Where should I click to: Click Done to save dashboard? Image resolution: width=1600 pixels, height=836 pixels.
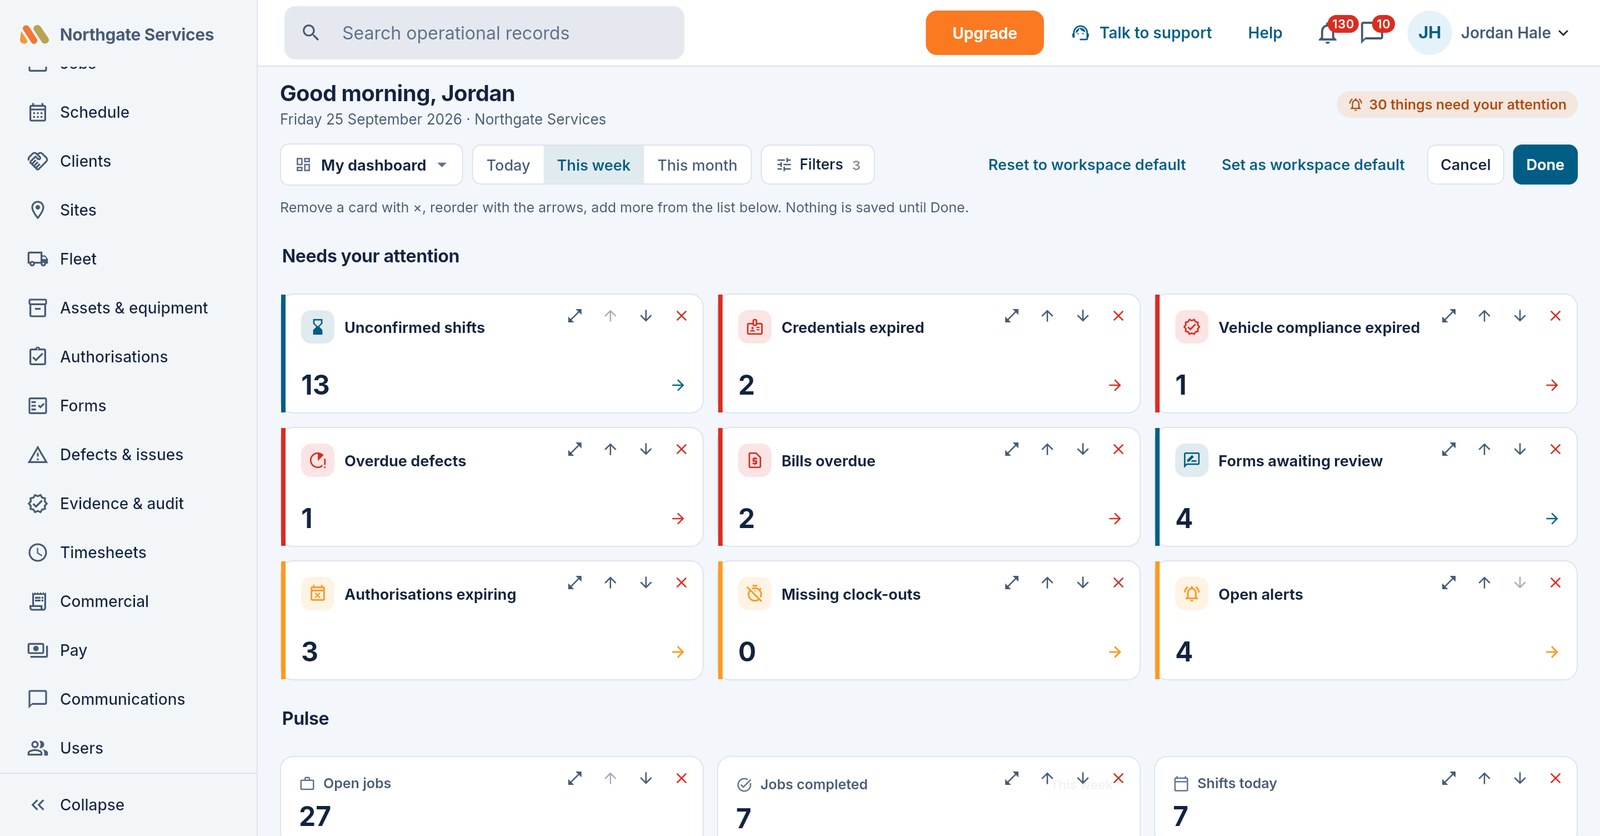[1545, 165]
